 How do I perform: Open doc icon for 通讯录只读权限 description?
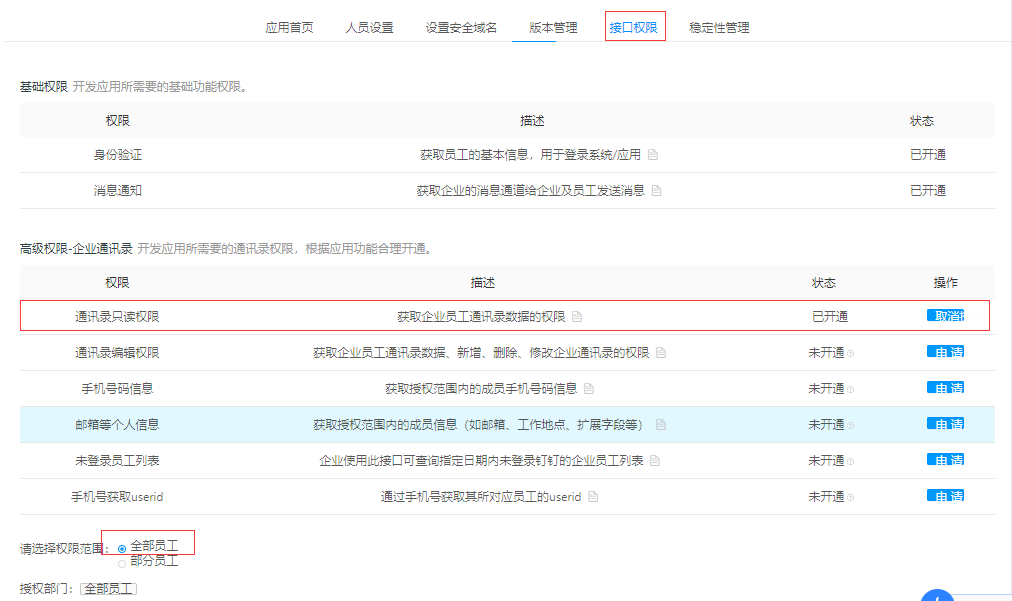click(577, 316)
